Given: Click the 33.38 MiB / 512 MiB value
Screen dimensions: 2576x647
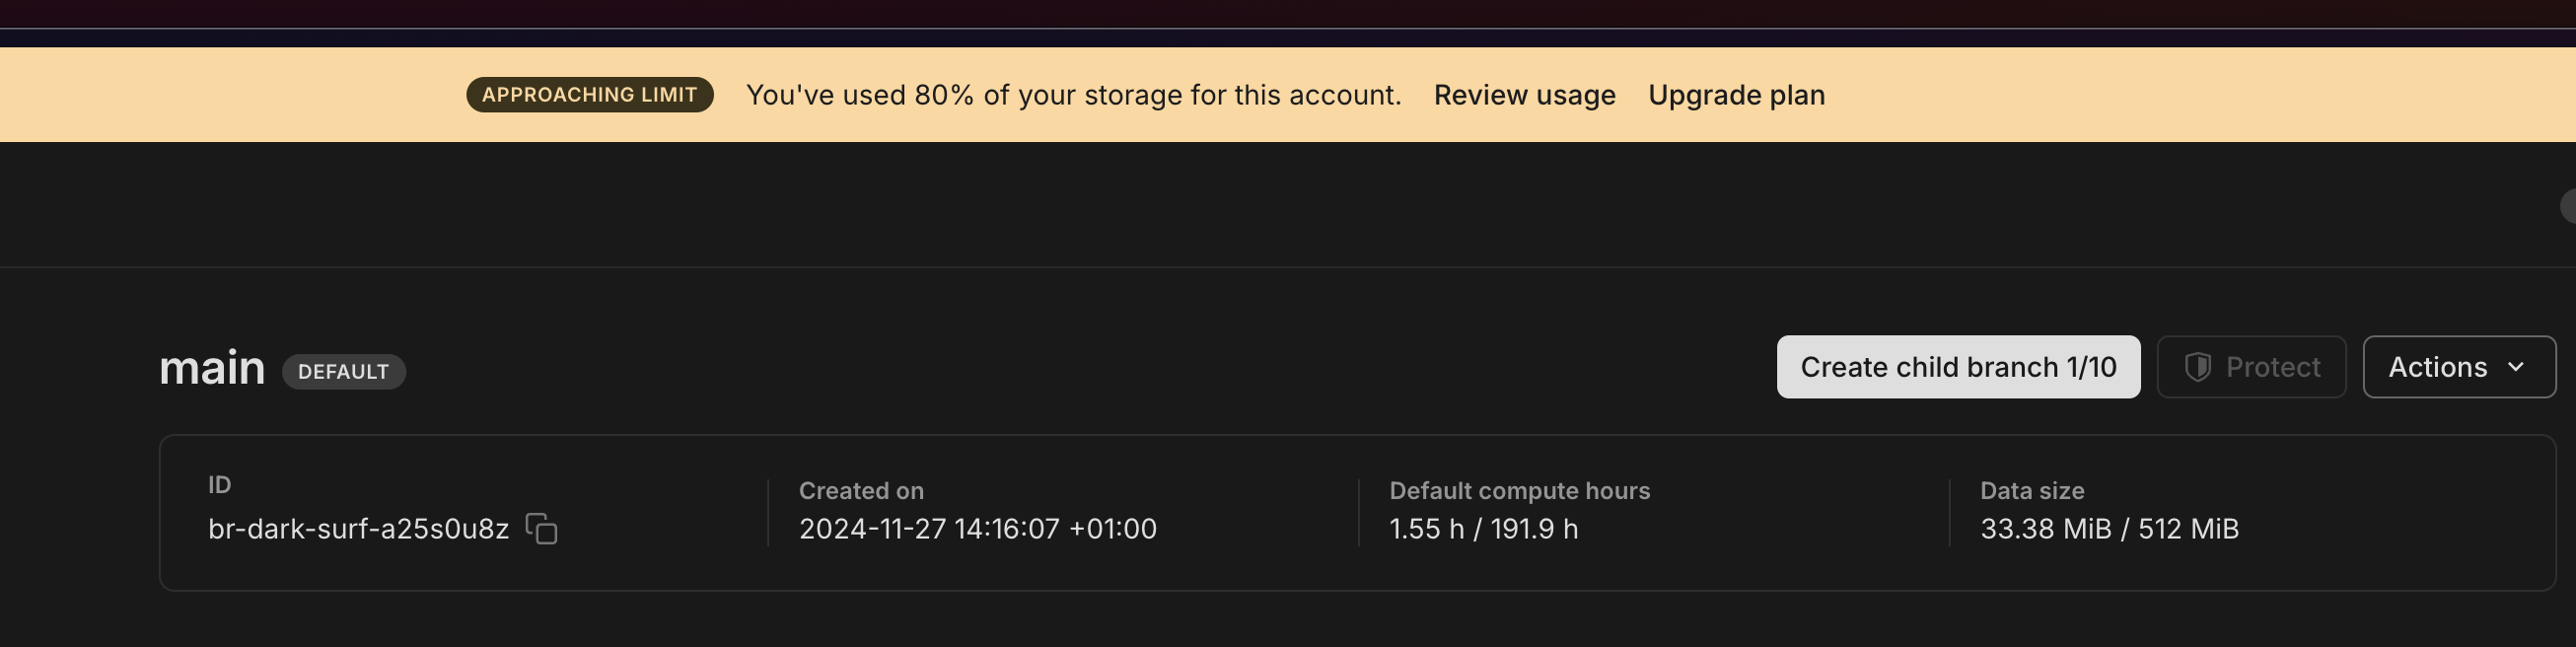Looking at the screenshot, I should pos(2109,529).
